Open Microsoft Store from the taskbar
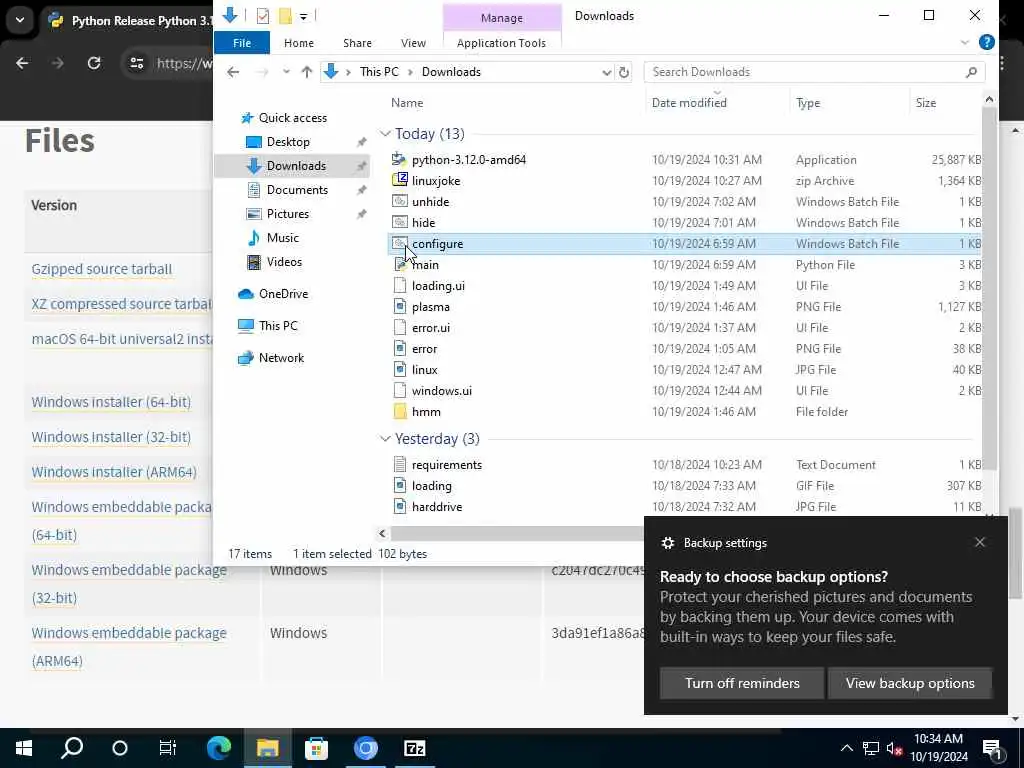This screenshot has width=1024, height=768. point(316,748)
